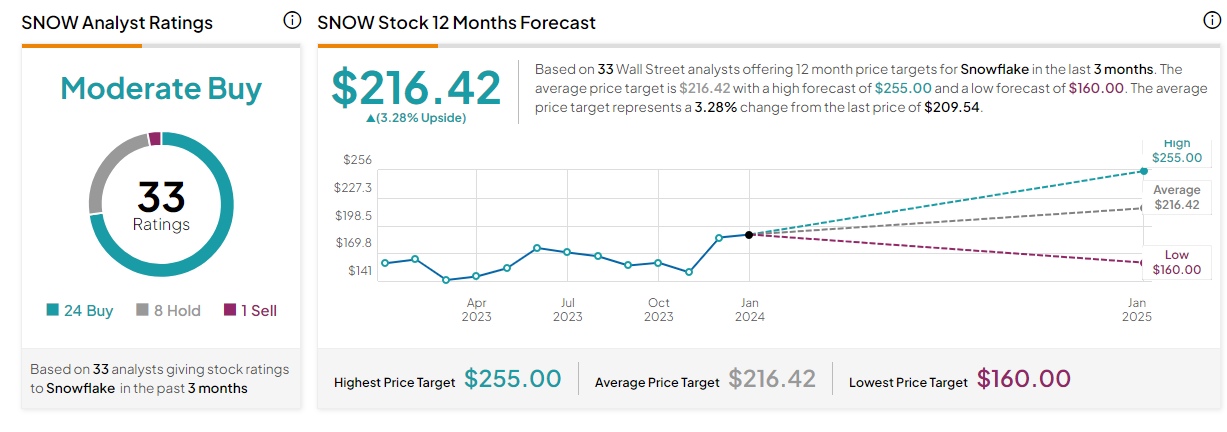Click the info icon beside SNOW Analyst Ratings
The width and height of the screenshot is (1227, 432).
[292, 21]
